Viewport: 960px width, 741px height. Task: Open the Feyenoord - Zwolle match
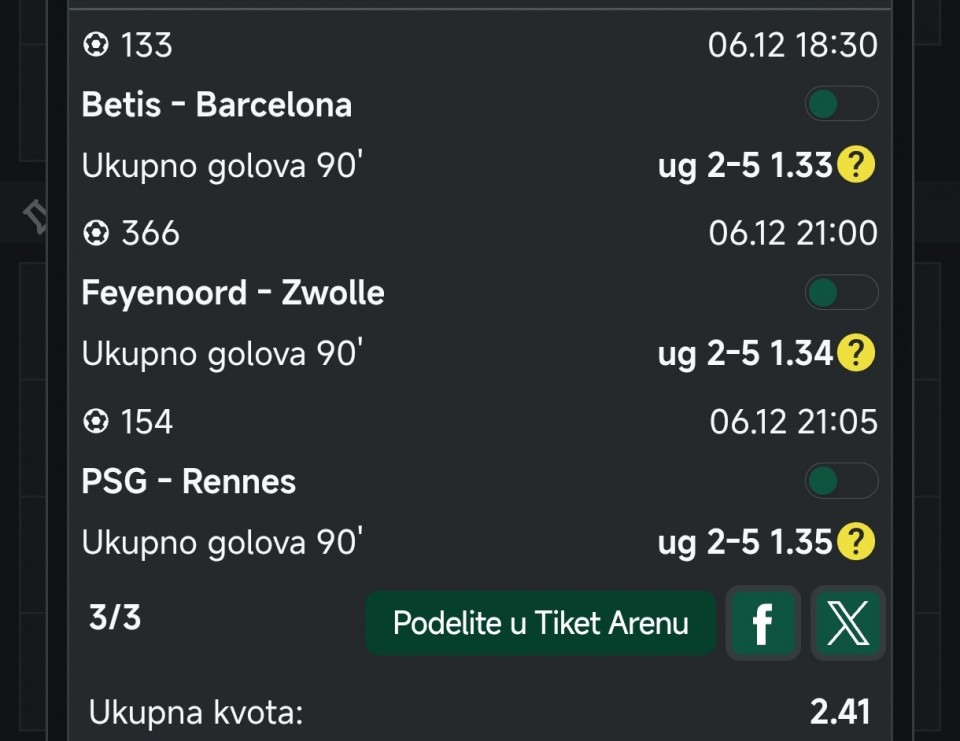(x=232, y=293)
